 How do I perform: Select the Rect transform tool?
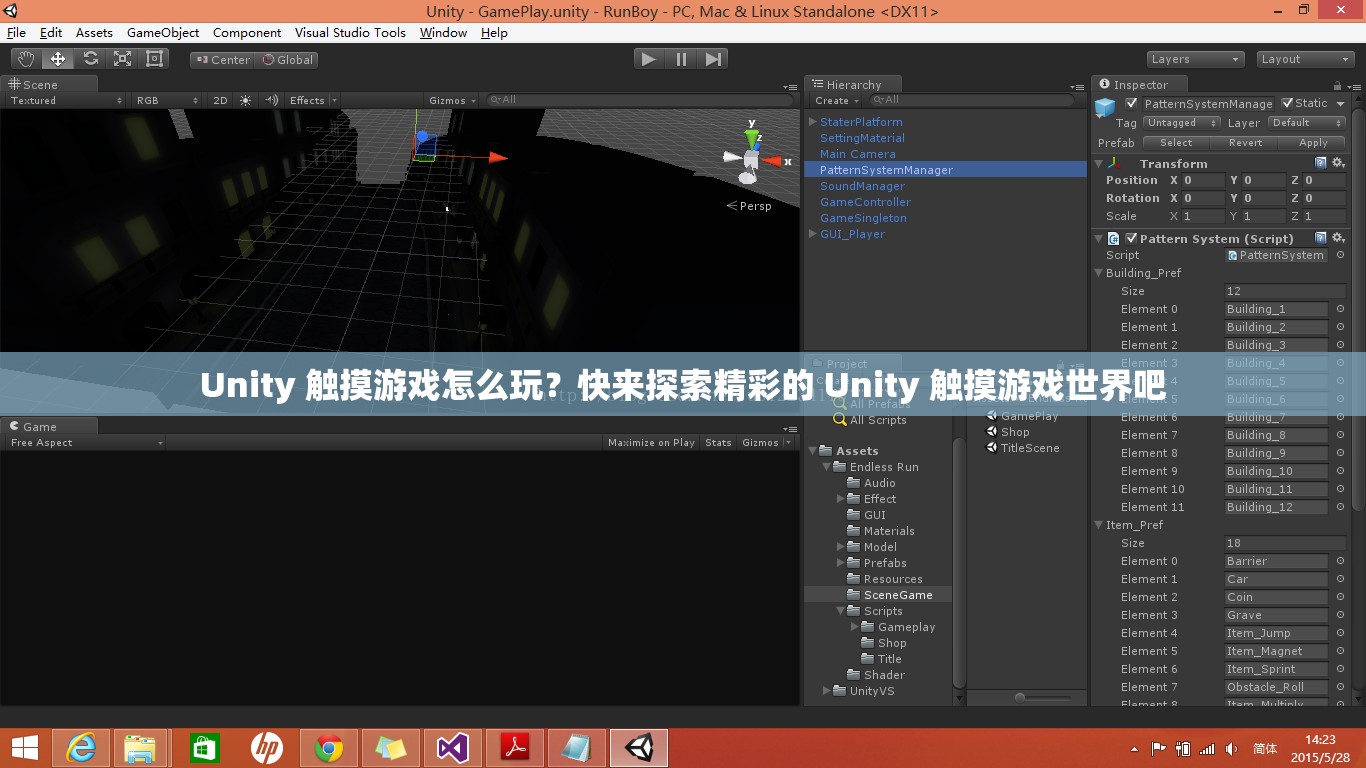(x=154, y=59)
